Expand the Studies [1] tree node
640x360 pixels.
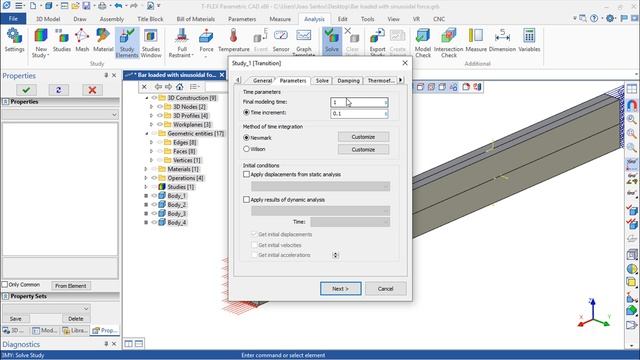(x=146, y=187)
